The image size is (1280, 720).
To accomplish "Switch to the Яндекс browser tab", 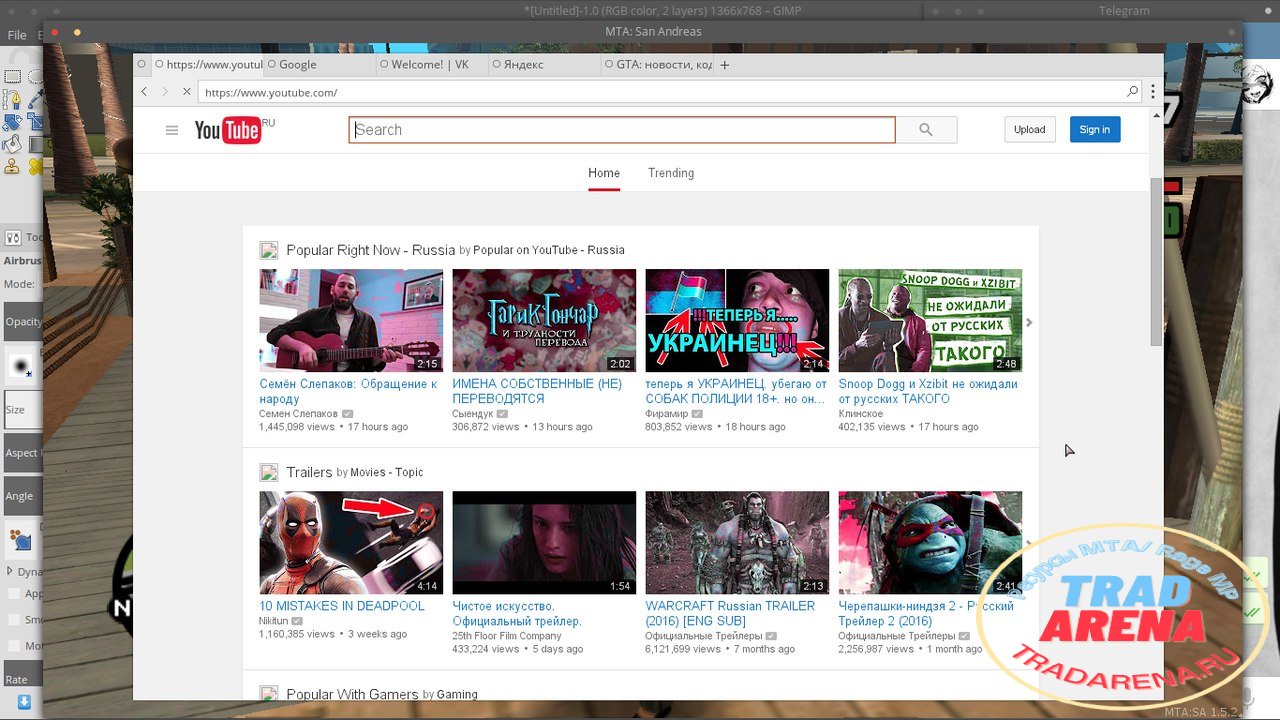I will pos(545,65).
